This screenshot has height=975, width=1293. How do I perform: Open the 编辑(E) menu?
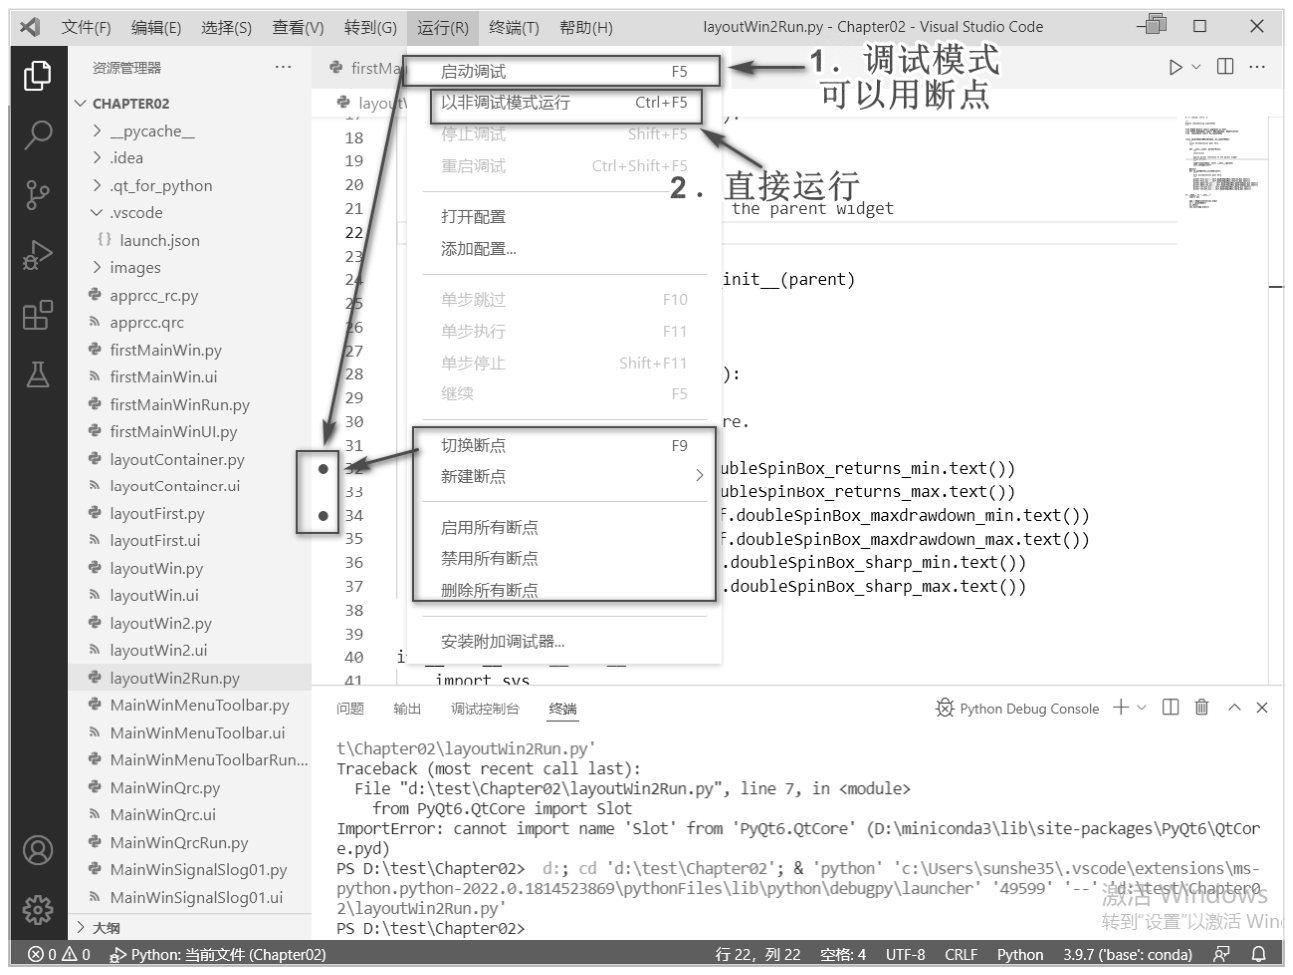pyautogui.click(x=156, y=27)
